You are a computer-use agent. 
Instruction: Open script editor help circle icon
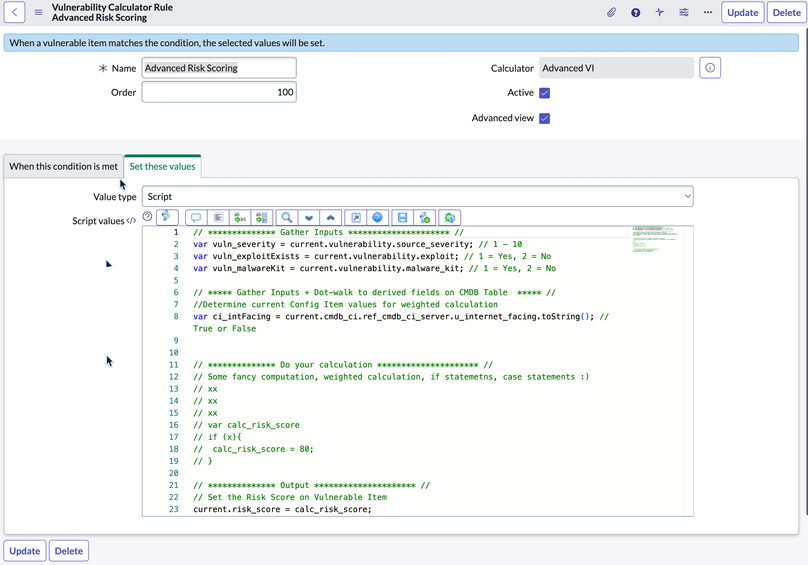pos(147,217)
